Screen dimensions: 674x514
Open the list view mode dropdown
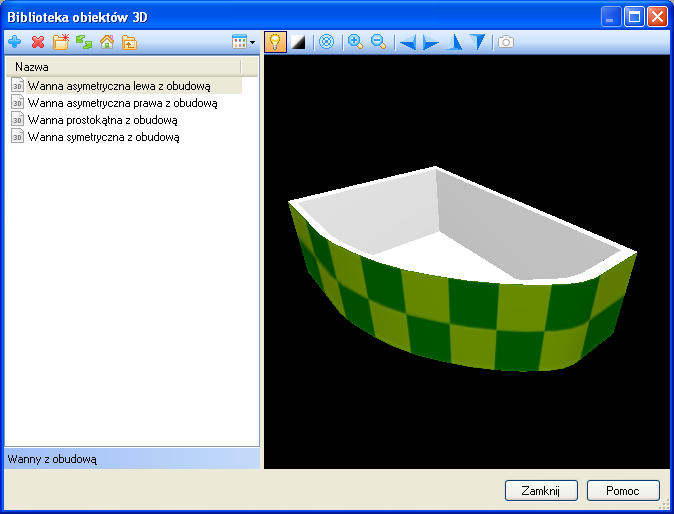click(244, 42)
